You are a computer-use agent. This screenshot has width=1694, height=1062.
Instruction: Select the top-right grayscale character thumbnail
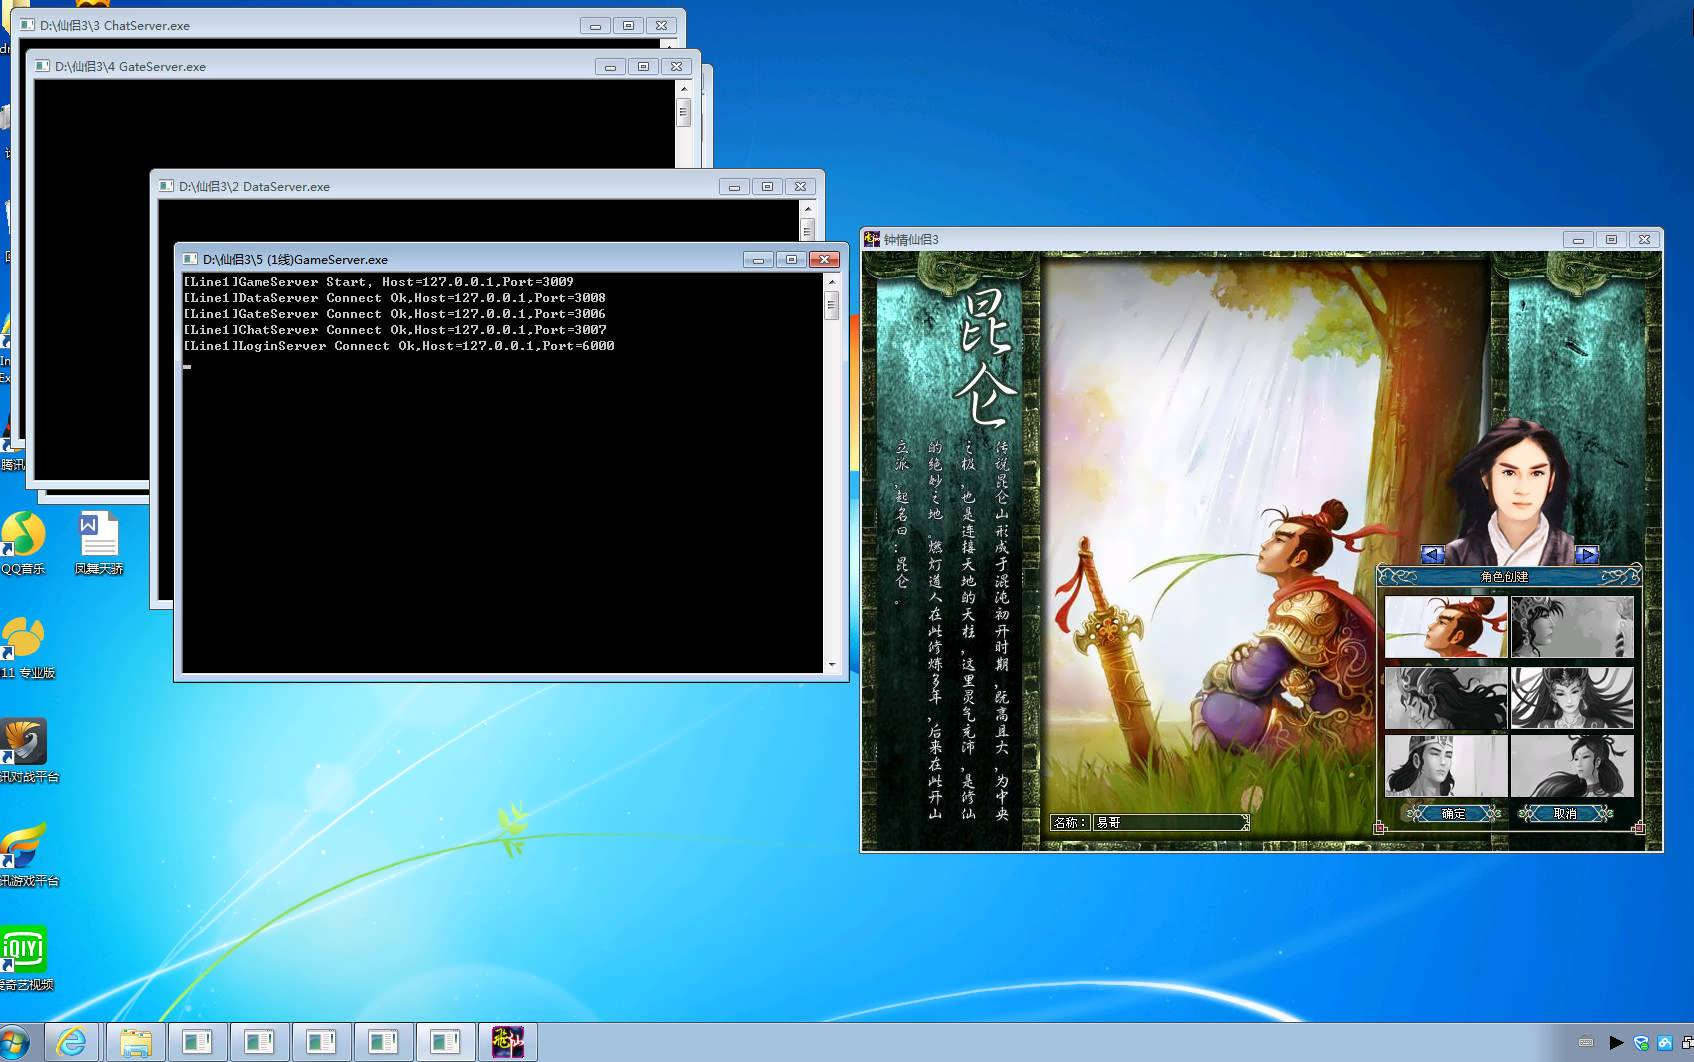pos(1571,627)
